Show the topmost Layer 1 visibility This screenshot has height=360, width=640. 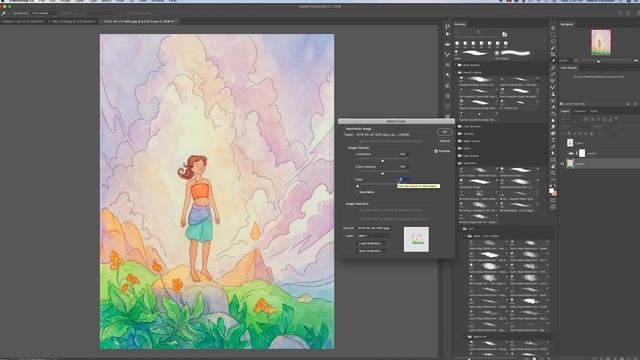[562, 142]
